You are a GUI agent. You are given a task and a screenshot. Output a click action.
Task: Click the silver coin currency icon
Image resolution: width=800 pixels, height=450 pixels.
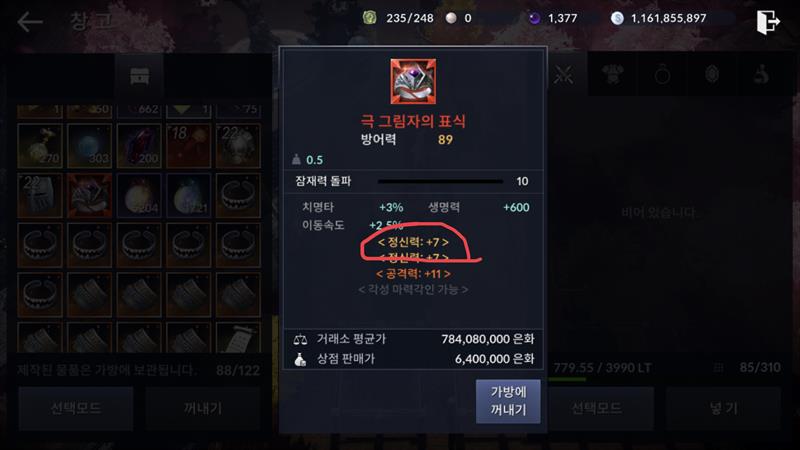click(617, 18)
